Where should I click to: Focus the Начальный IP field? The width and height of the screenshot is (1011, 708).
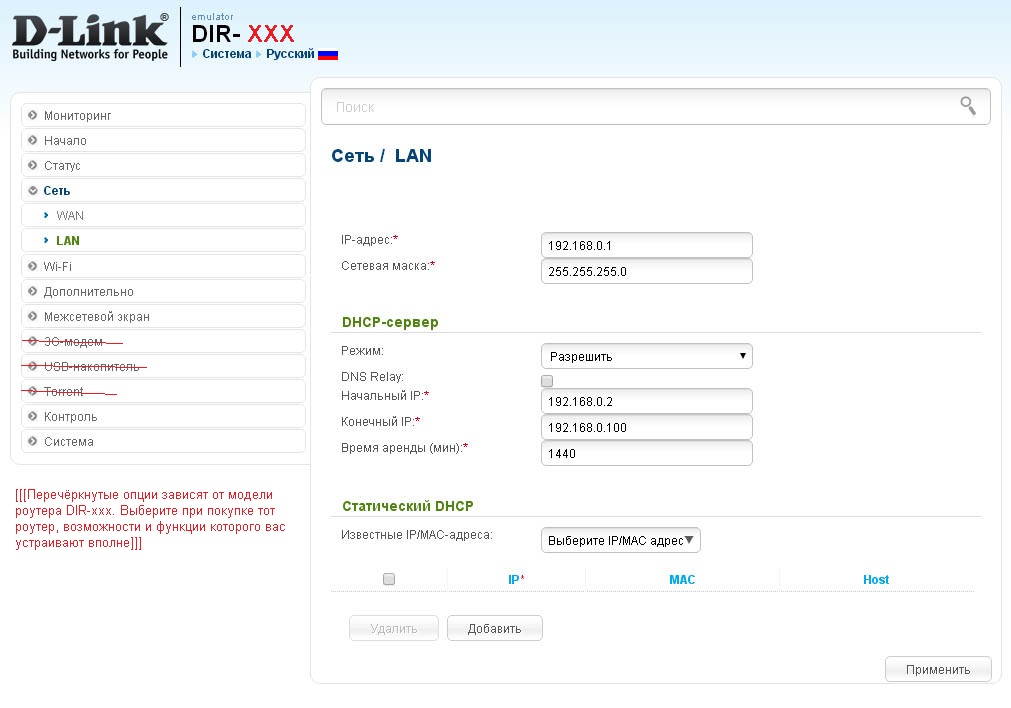click(646, 401)
